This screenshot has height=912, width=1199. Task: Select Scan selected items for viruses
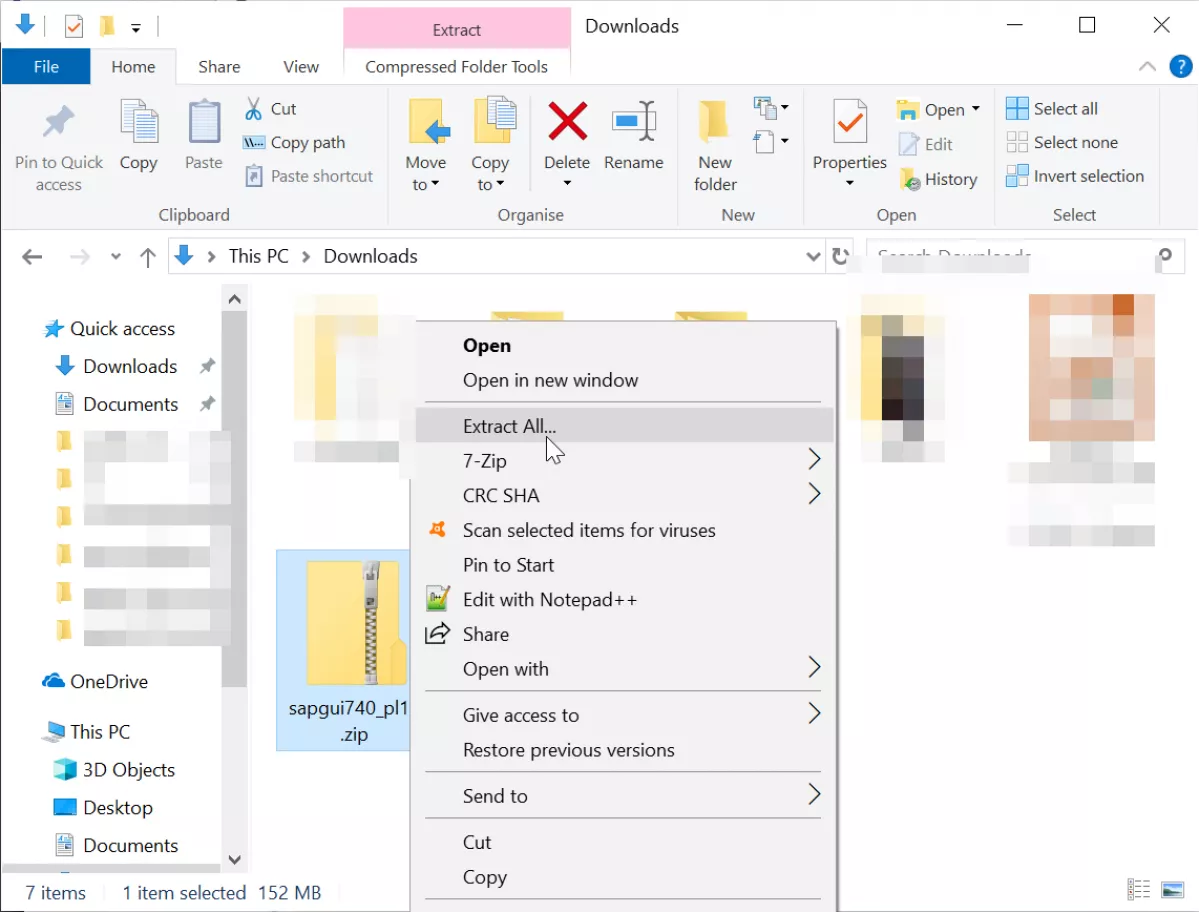pyautogui.click(x=625, y=530)
